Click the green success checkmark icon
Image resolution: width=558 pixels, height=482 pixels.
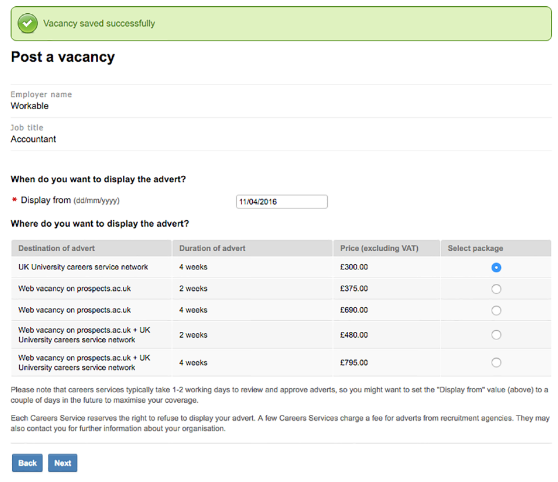(x=27, y=23)
